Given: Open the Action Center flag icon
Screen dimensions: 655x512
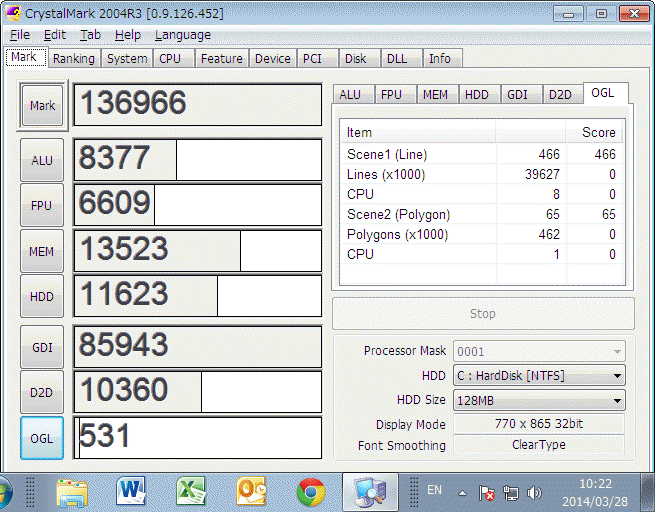Looking at the screenshot, I should click(487, 493).
